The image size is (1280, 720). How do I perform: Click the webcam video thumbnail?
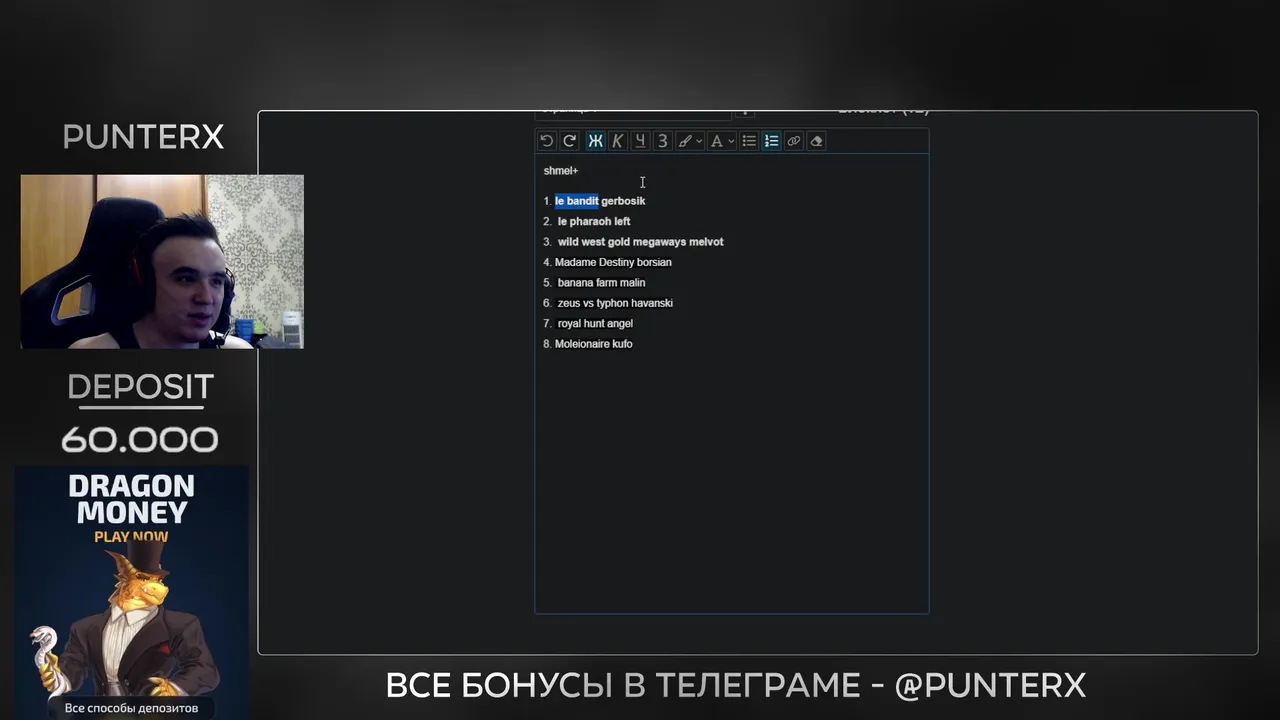(x=162, y=262)
